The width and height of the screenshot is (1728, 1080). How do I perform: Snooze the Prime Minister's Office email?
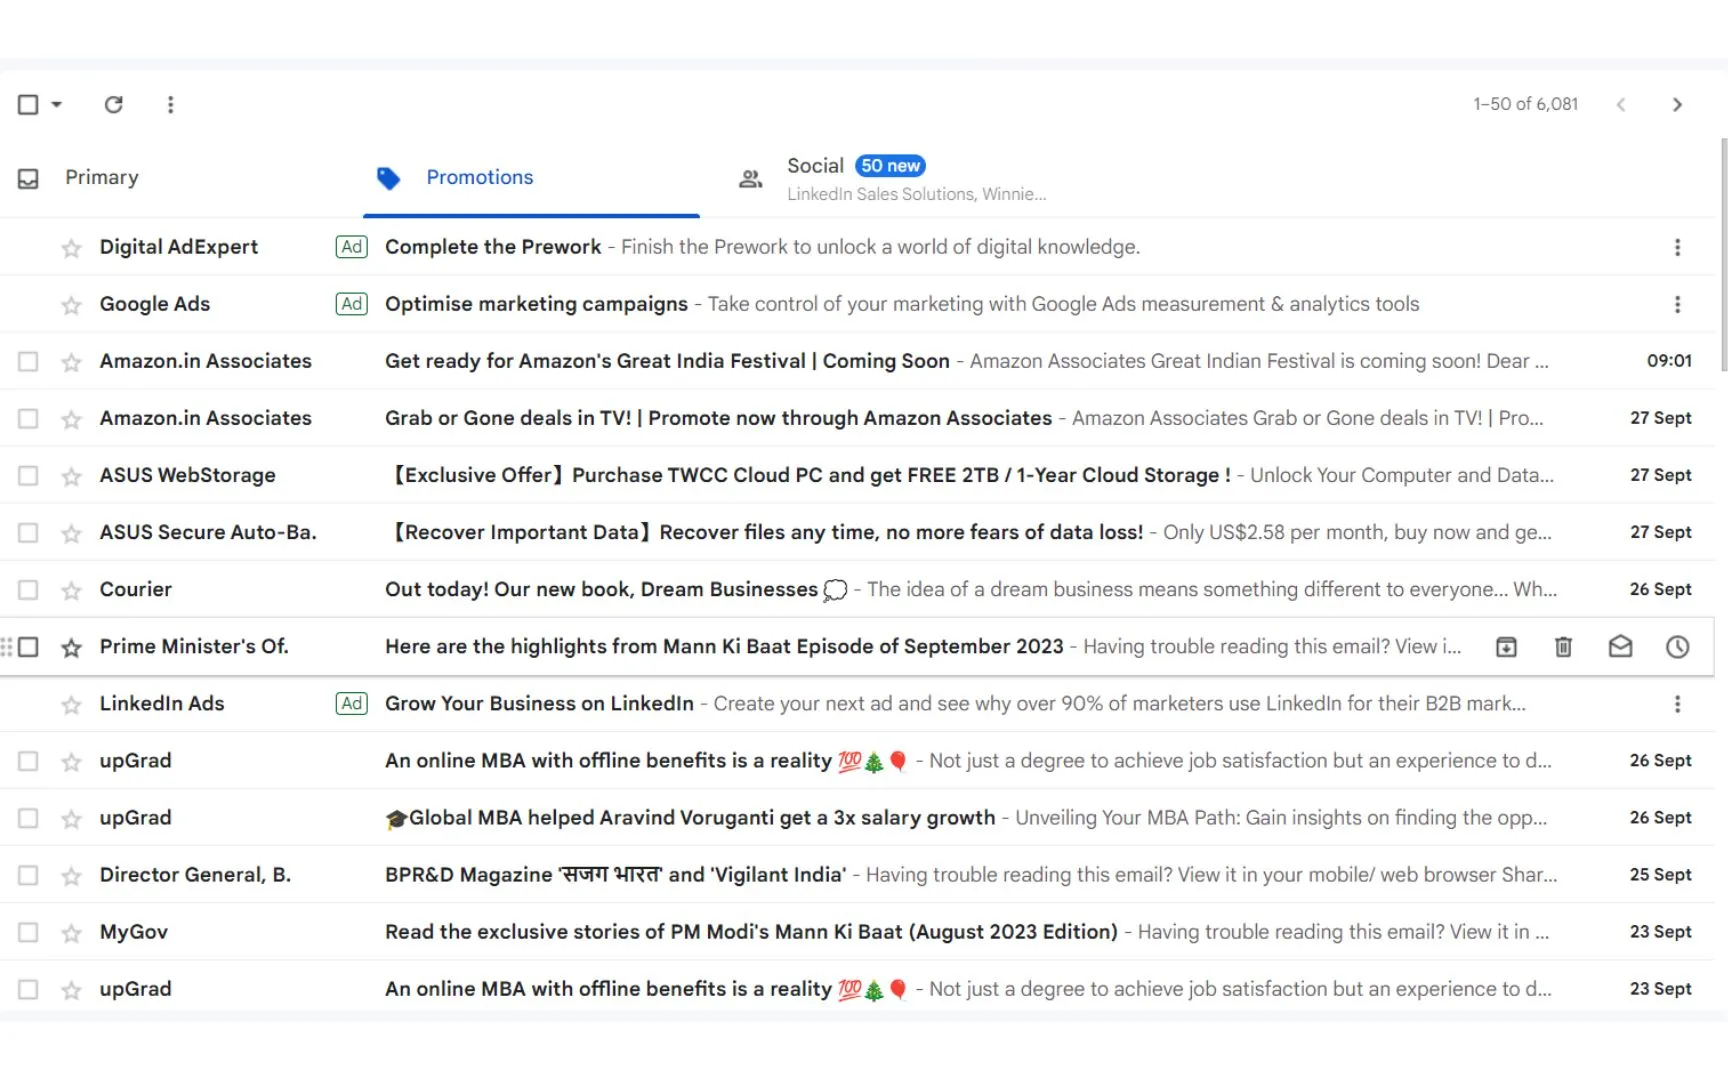click(1677, 647)
